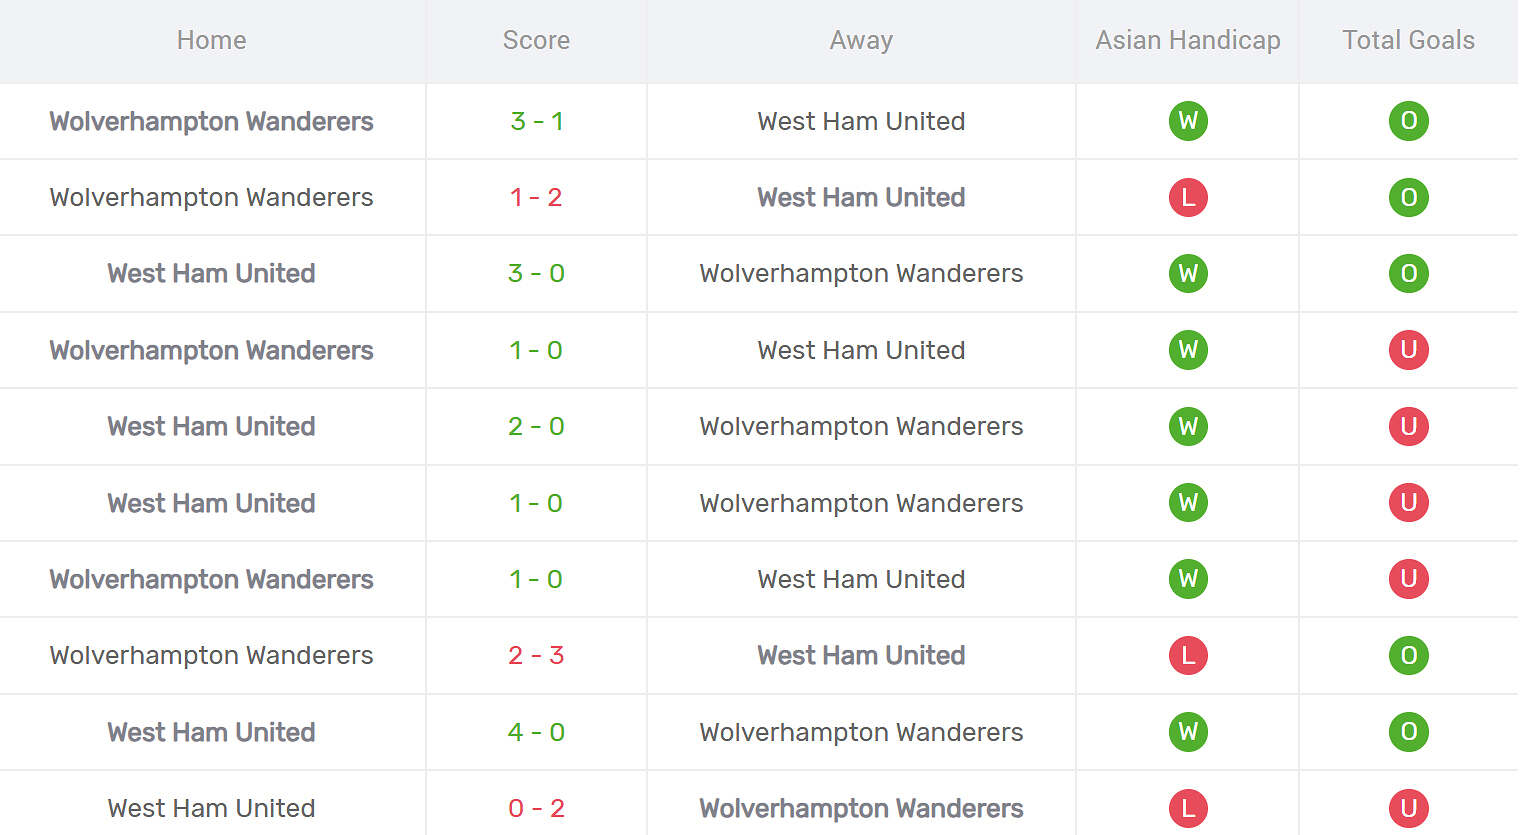This screenshot has height=835, width=1521.
Task: Click the green O badge for 3 - 0 match
Action: pyautogui.click(x=1408, y=273)
